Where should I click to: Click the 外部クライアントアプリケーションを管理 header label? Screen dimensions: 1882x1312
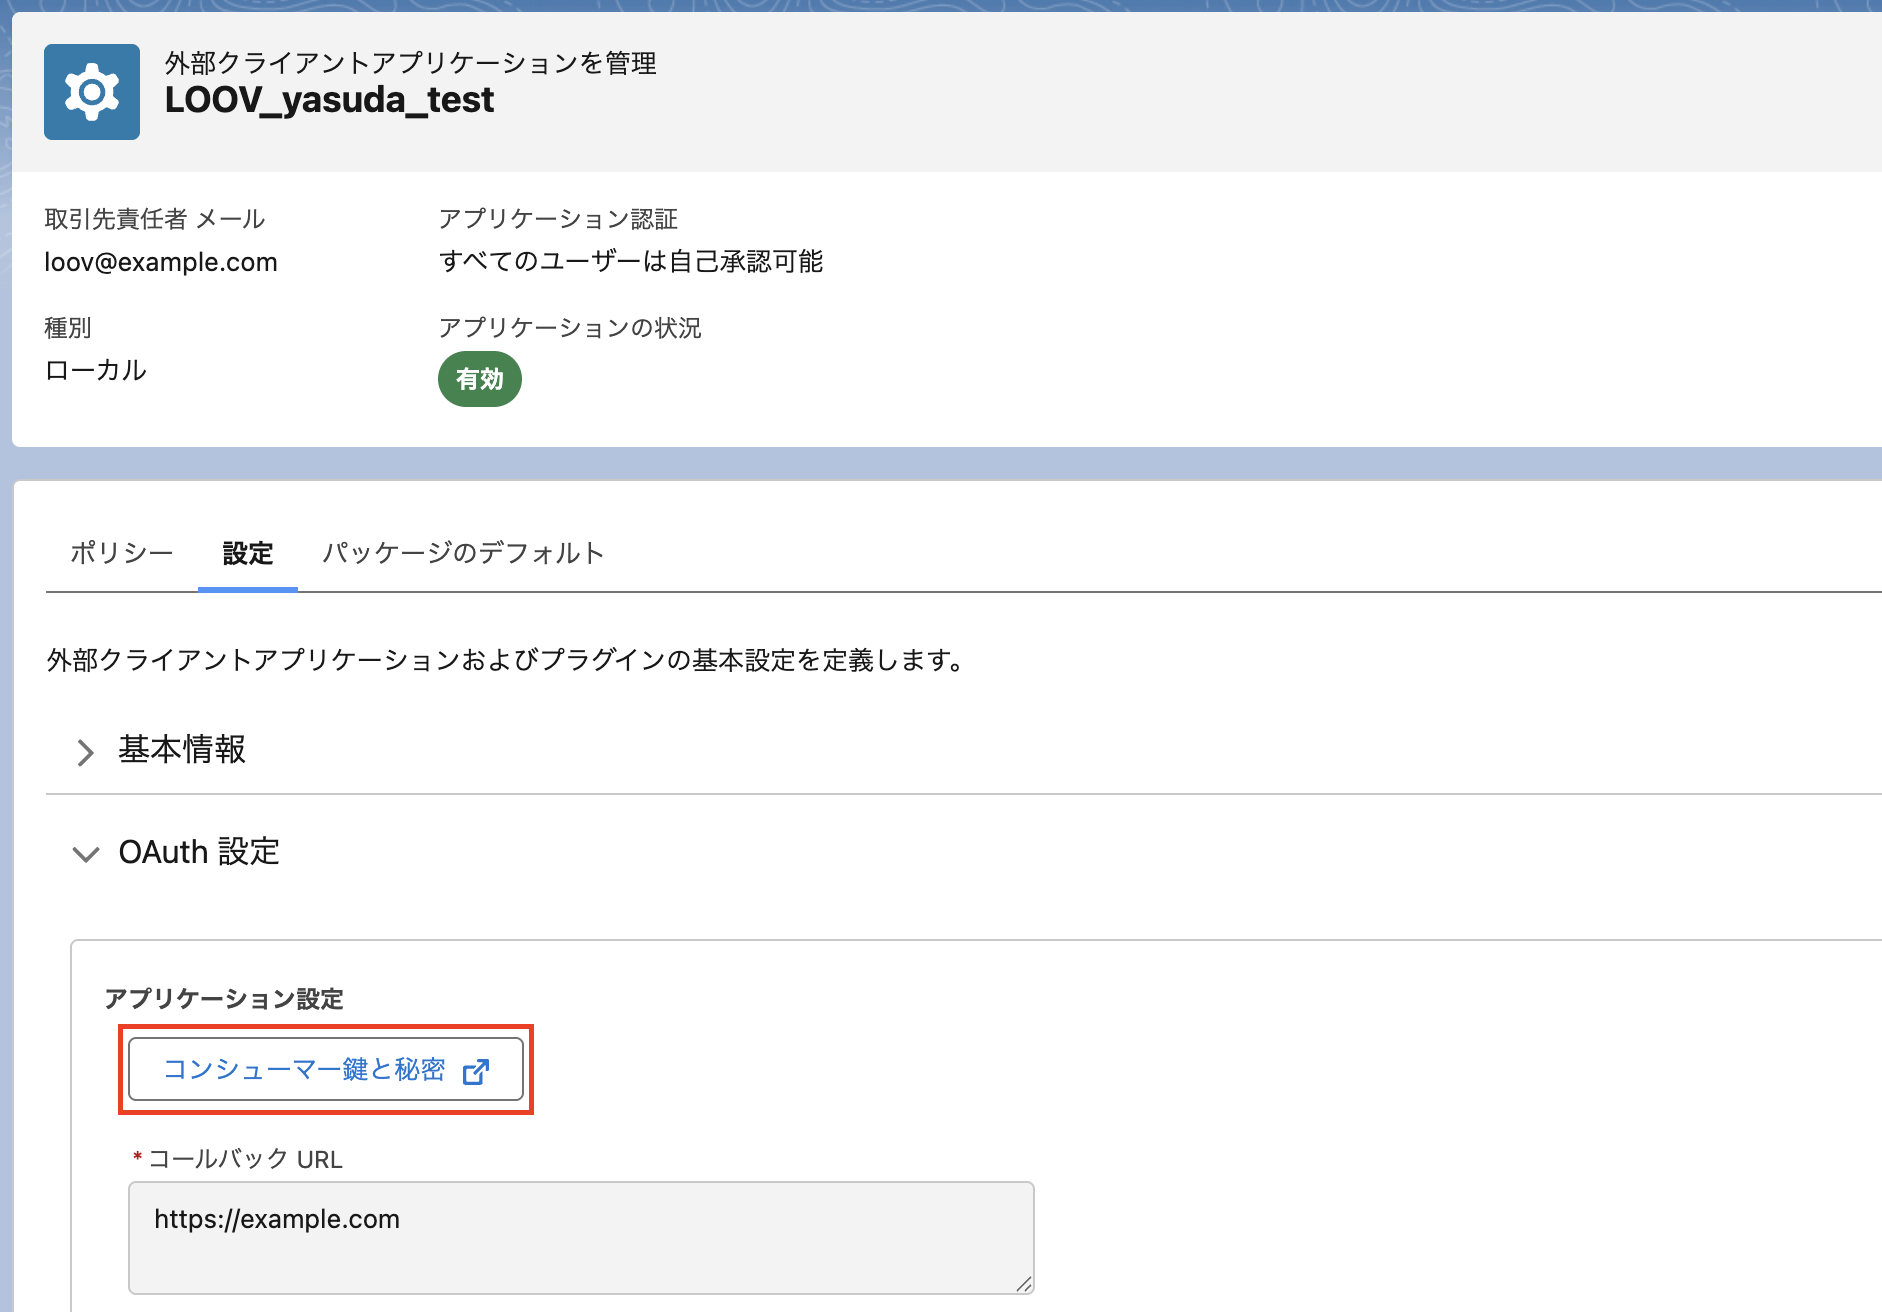pos(411,63)
